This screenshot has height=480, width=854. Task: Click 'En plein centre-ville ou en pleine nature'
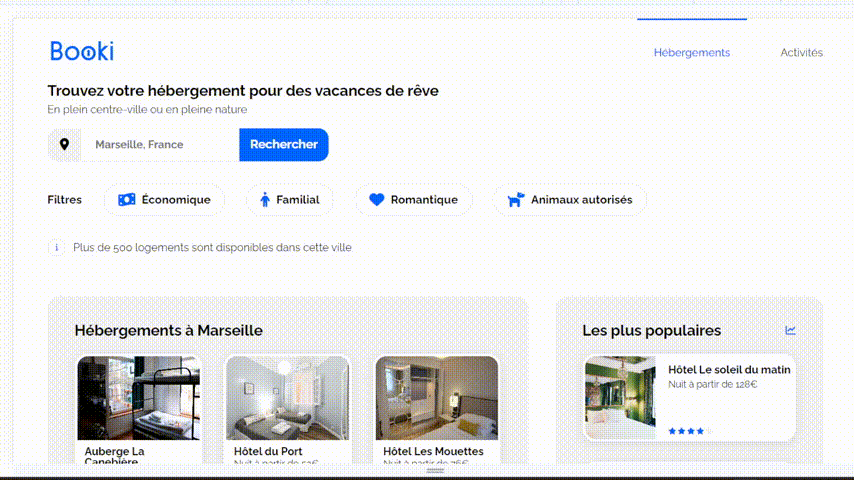pyautogui.click(x=147, y=110)
